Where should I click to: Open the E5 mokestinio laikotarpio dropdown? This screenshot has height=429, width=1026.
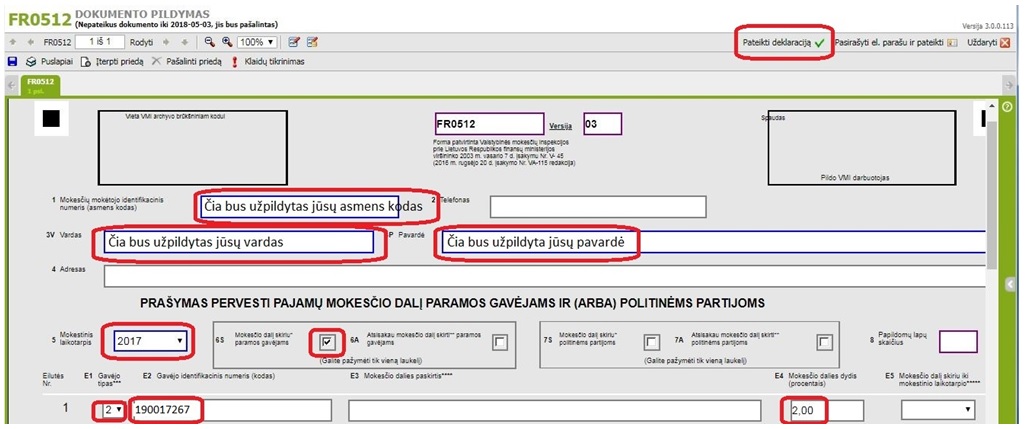938,410
